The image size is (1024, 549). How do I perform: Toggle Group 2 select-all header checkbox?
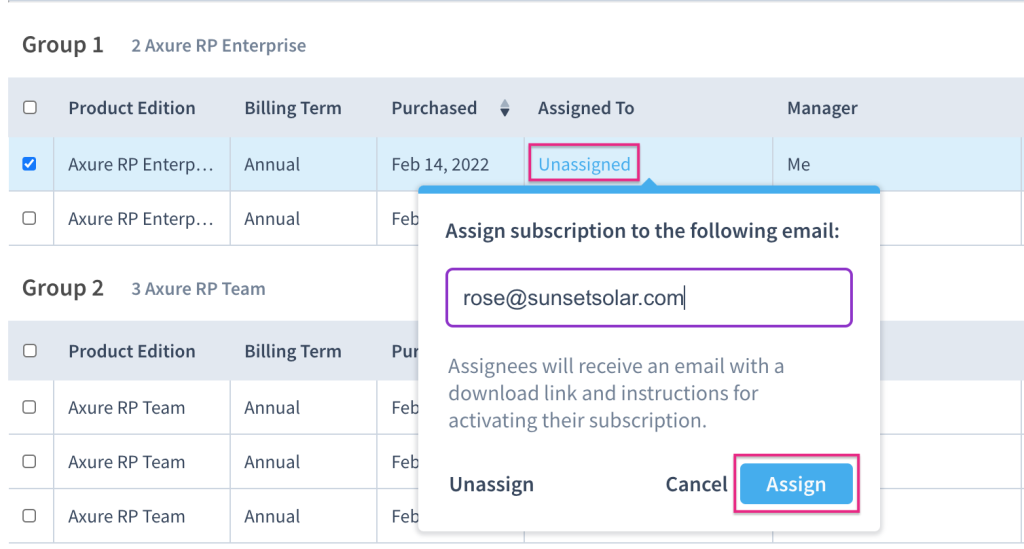30,351
